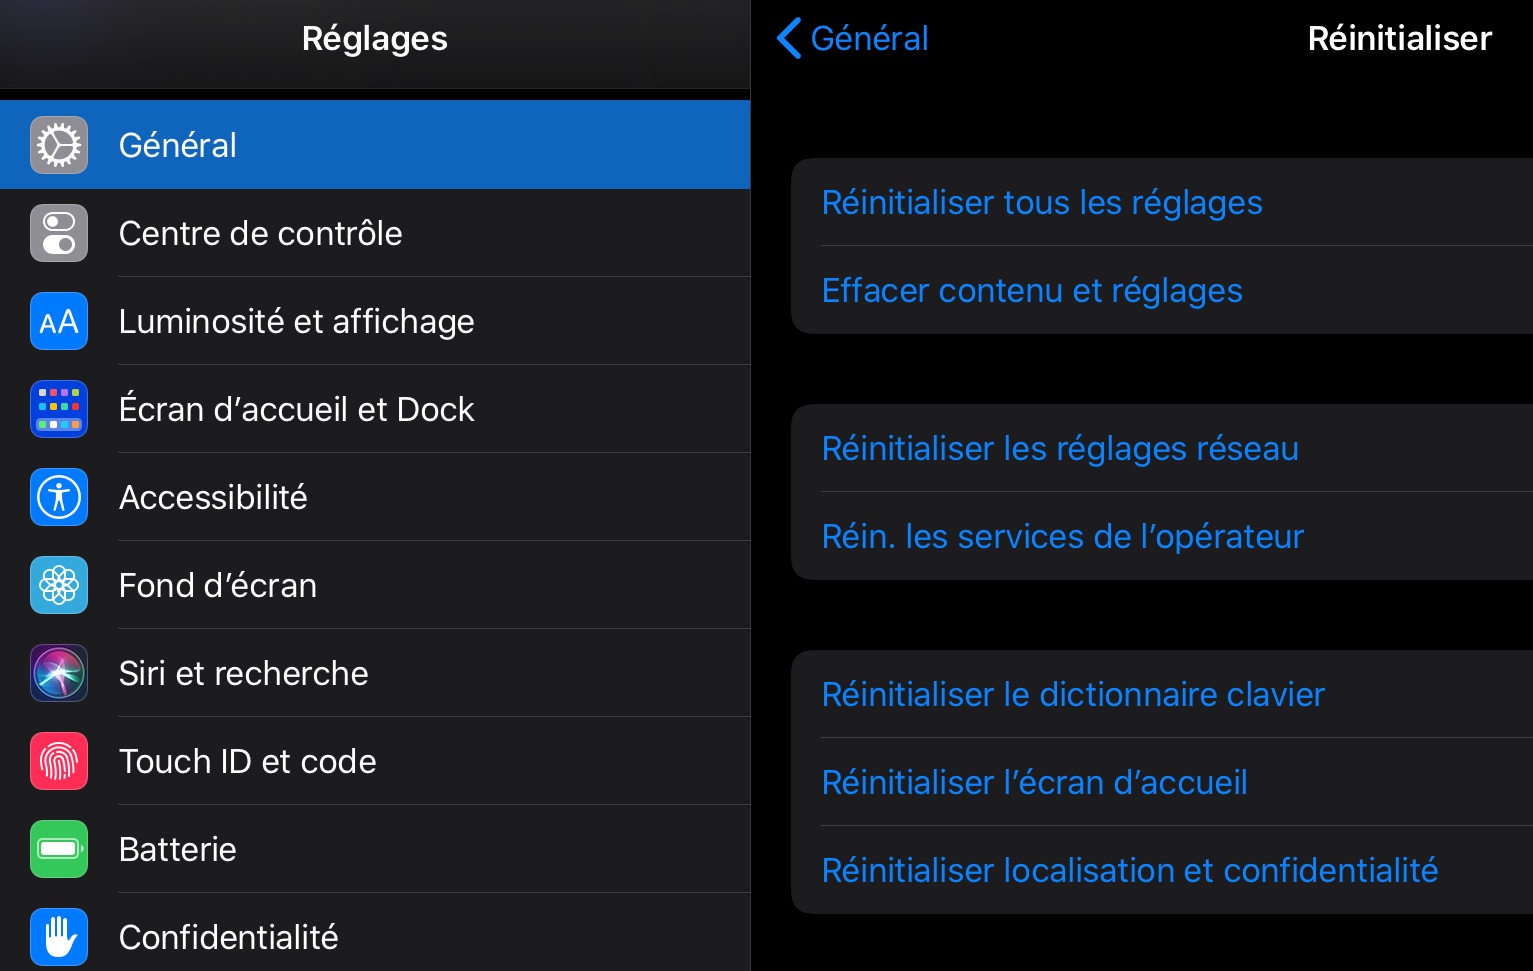Click the Accessibilité icon
The width and height of the screenshot is (1533, 971).
[x=59, y=497]
